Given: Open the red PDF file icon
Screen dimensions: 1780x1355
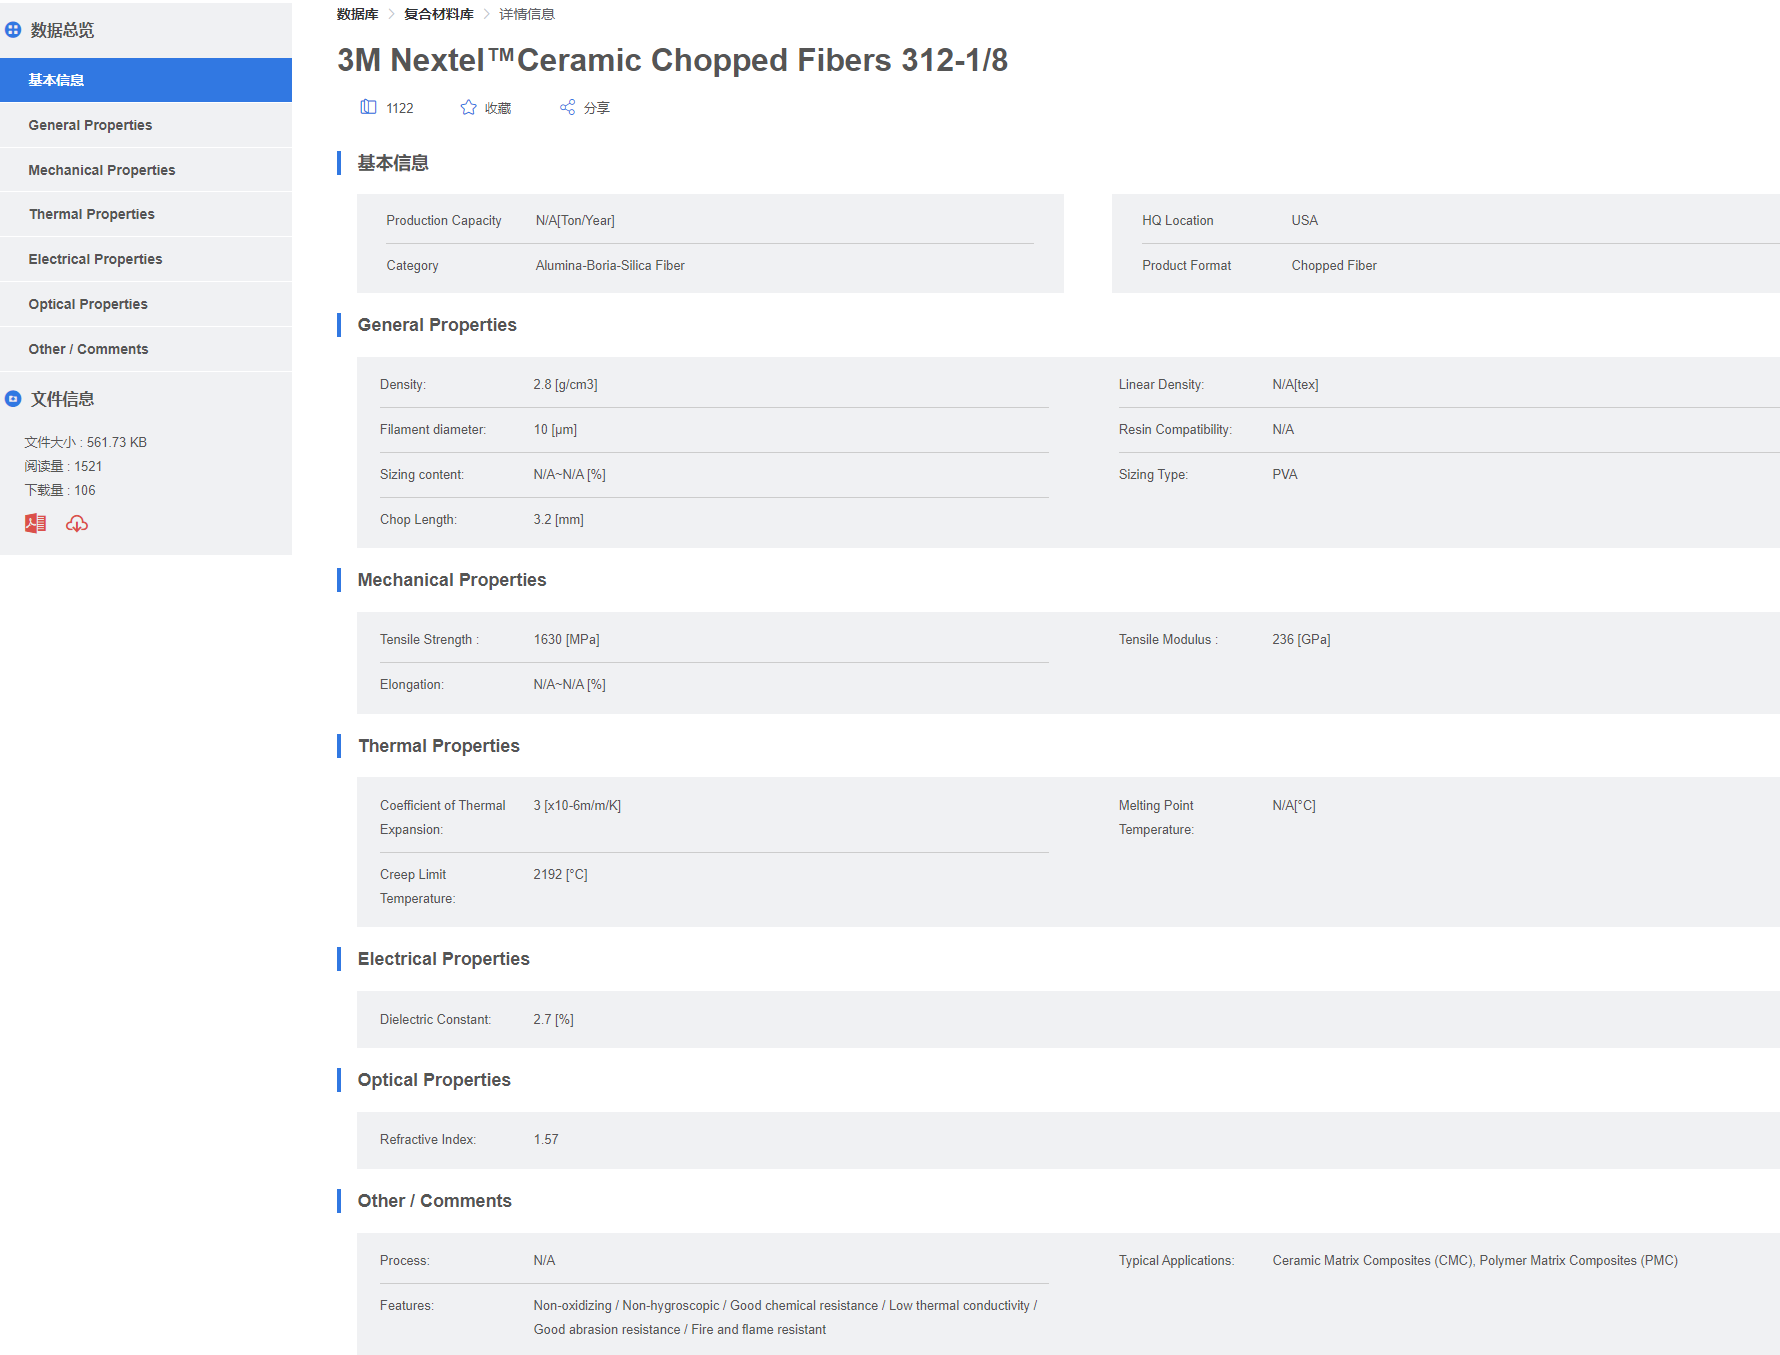Looking at the screenshot, I should [x=36, y=523].
